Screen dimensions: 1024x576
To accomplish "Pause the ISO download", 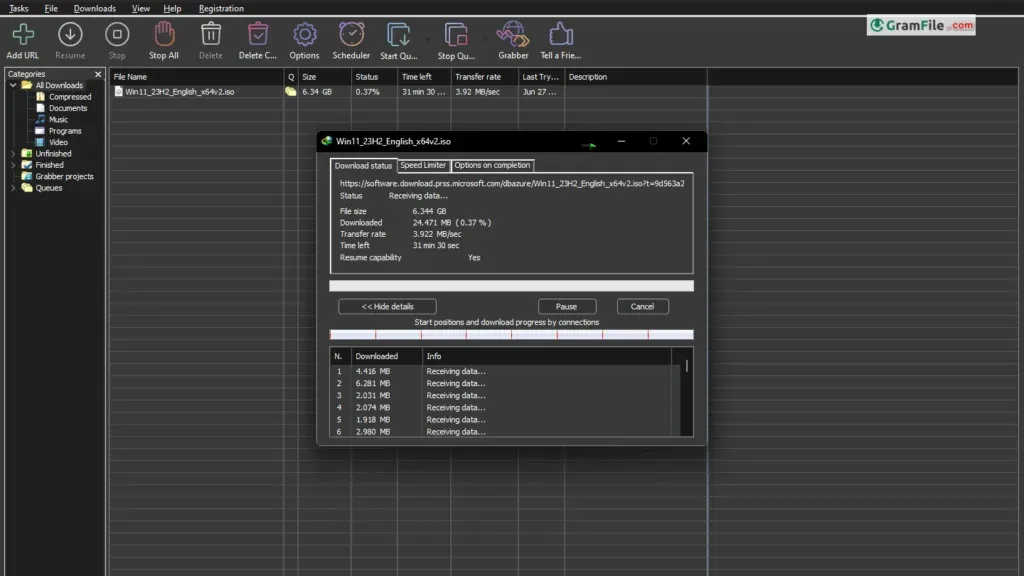I will point(566,306).
